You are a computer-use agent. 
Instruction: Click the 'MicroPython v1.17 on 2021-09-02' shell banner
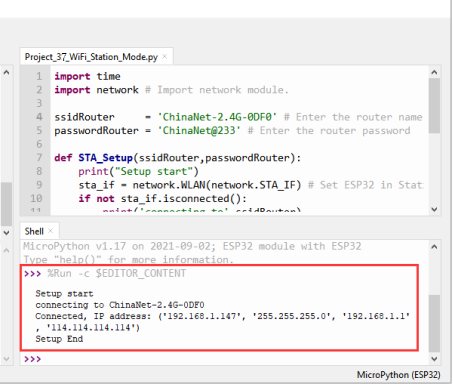click(x=117, y=246)
